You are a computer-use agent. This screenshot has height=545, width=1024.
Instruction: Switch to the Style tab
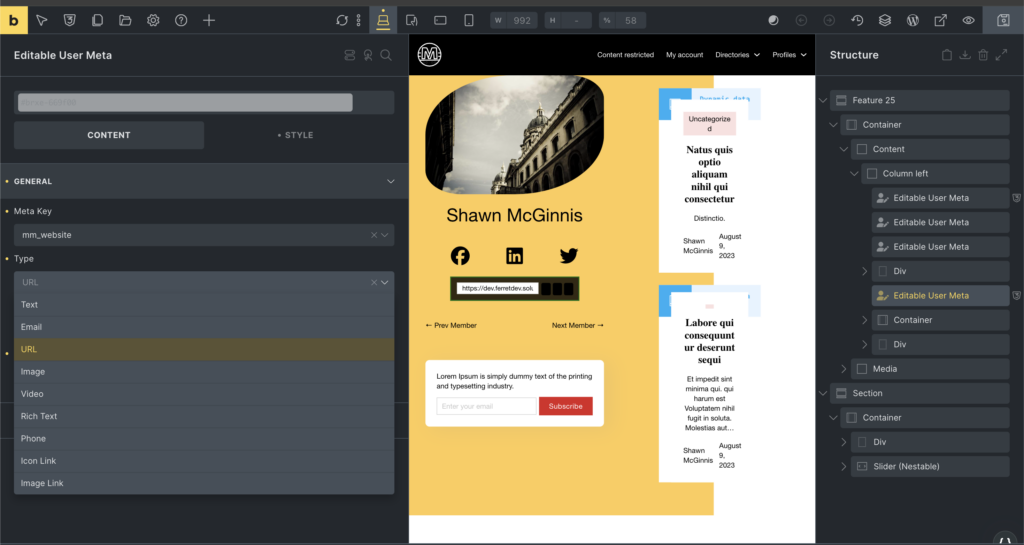(298, 135)
